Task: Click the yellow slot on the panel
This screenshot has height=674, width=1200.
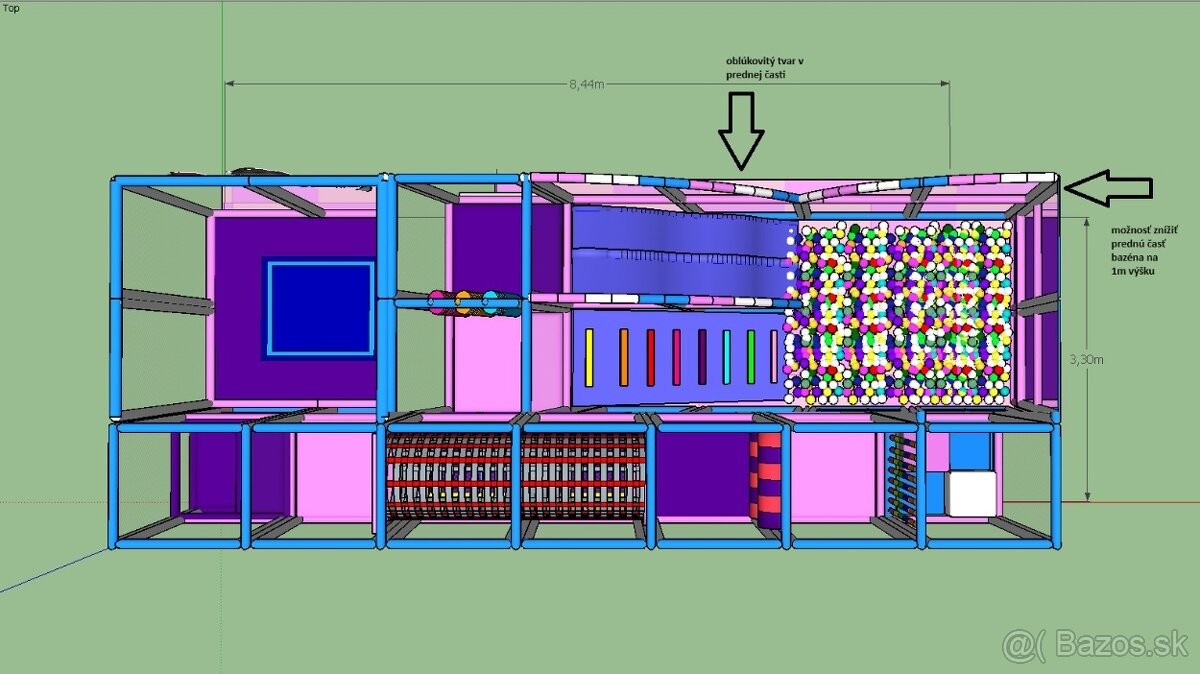Action: click(589, 357)
